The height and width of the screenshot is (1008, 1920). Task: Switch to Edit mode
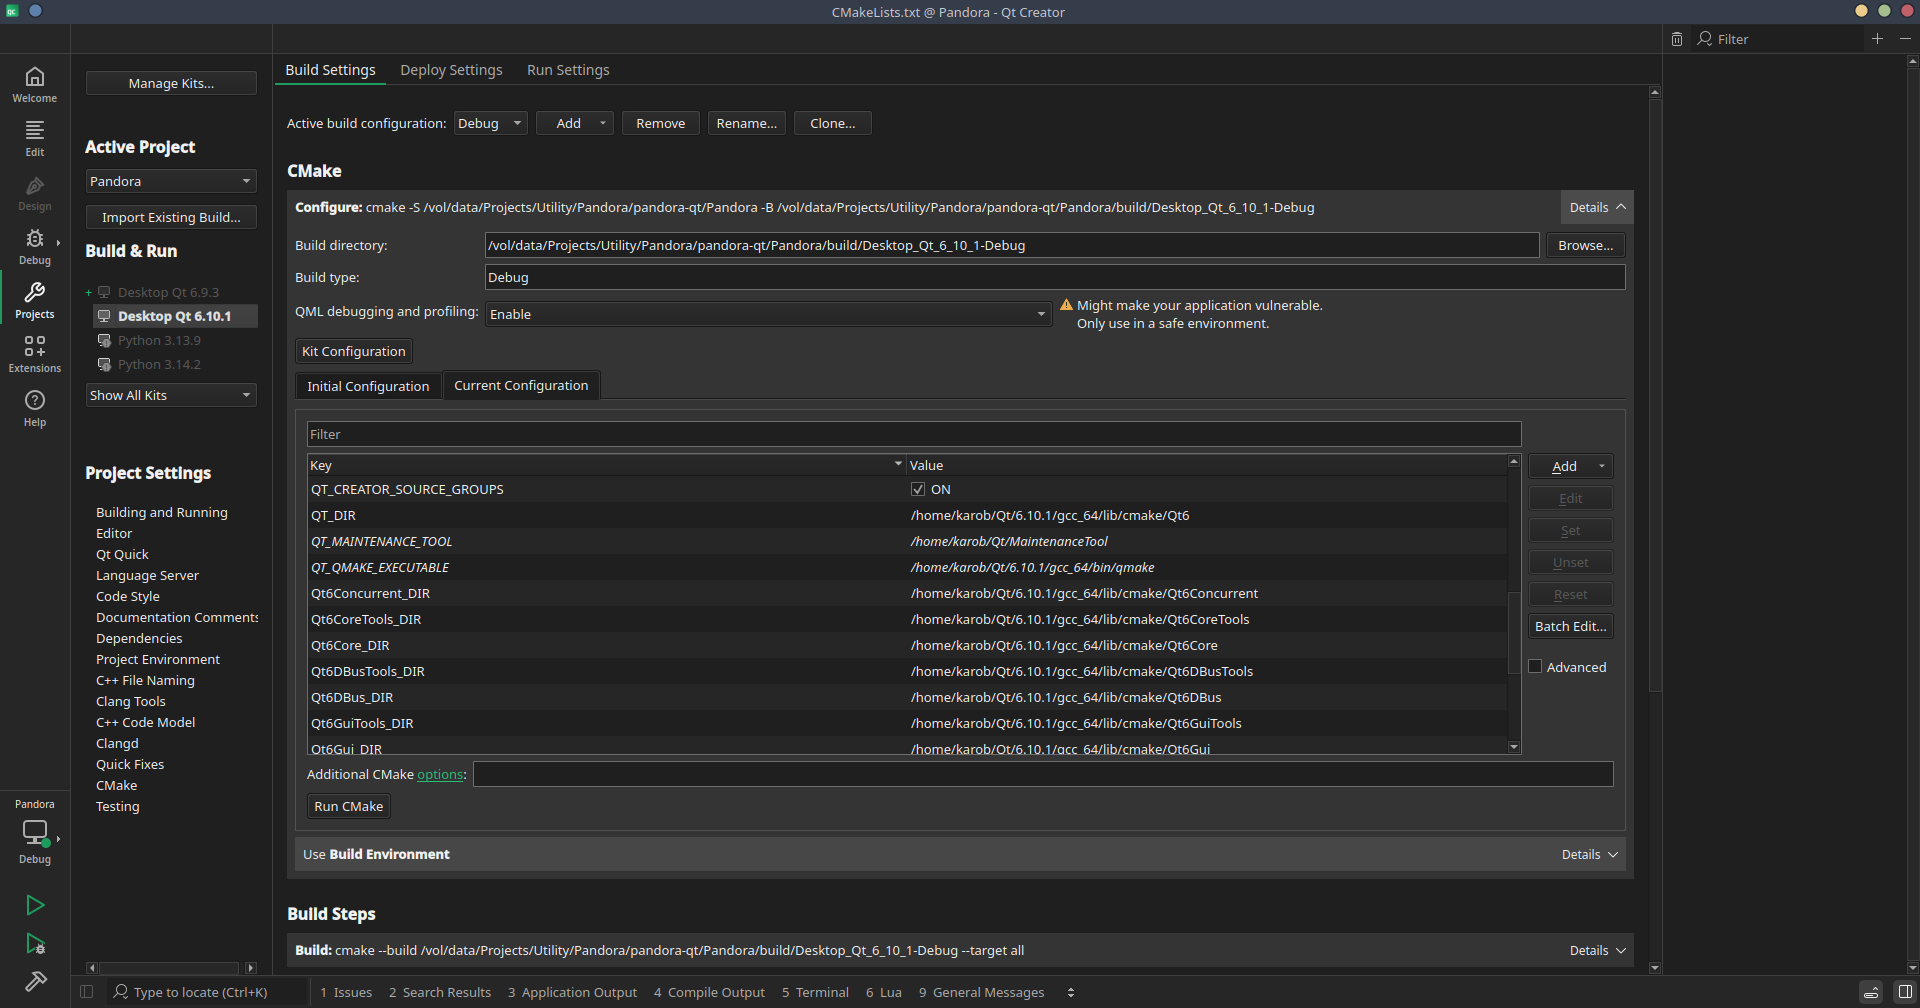tap(35, 138)
